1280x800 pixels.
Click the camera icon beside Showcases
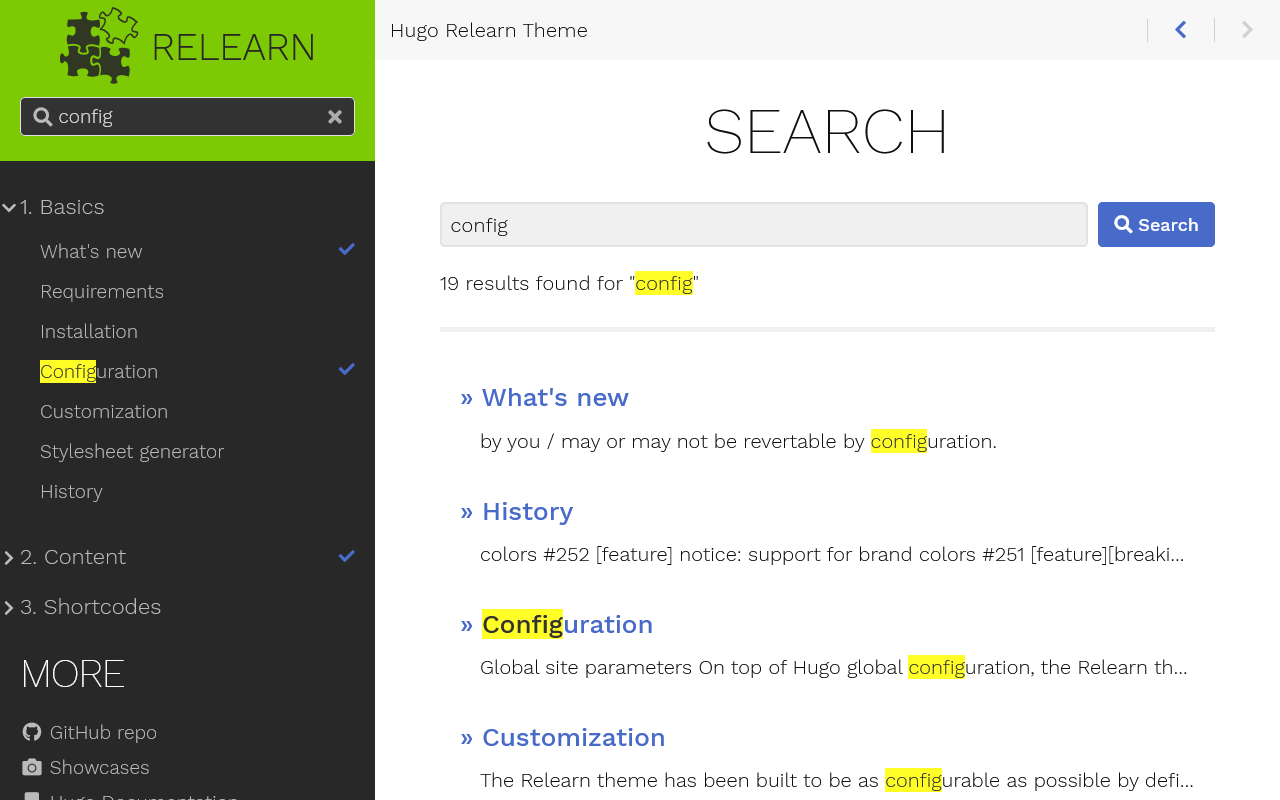click(31, 767)
